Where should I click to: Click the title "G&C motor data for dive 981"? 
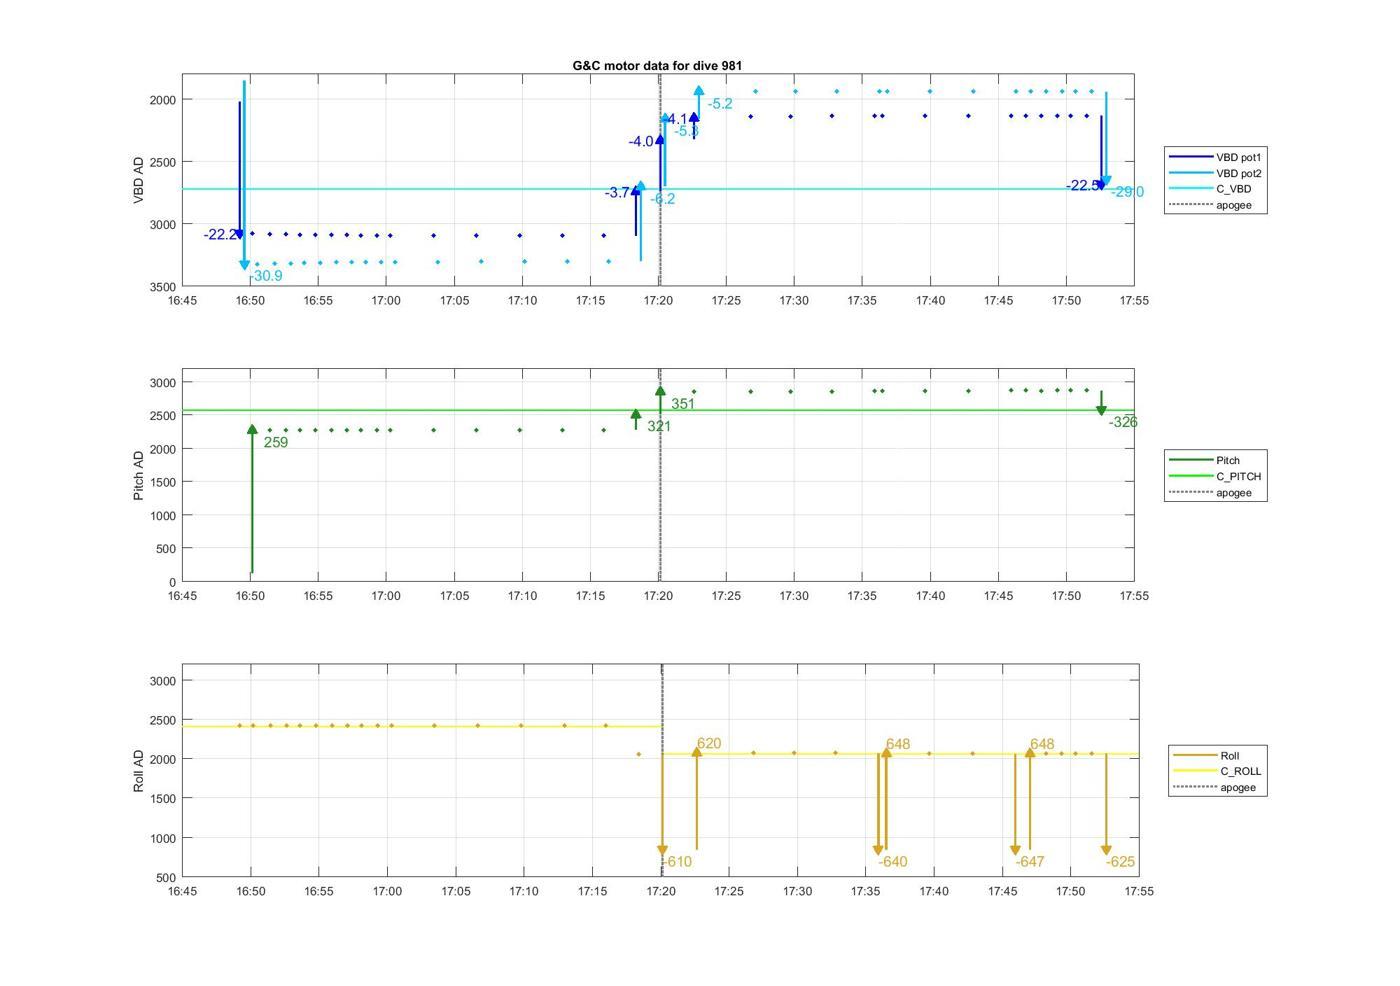(657, 65)
